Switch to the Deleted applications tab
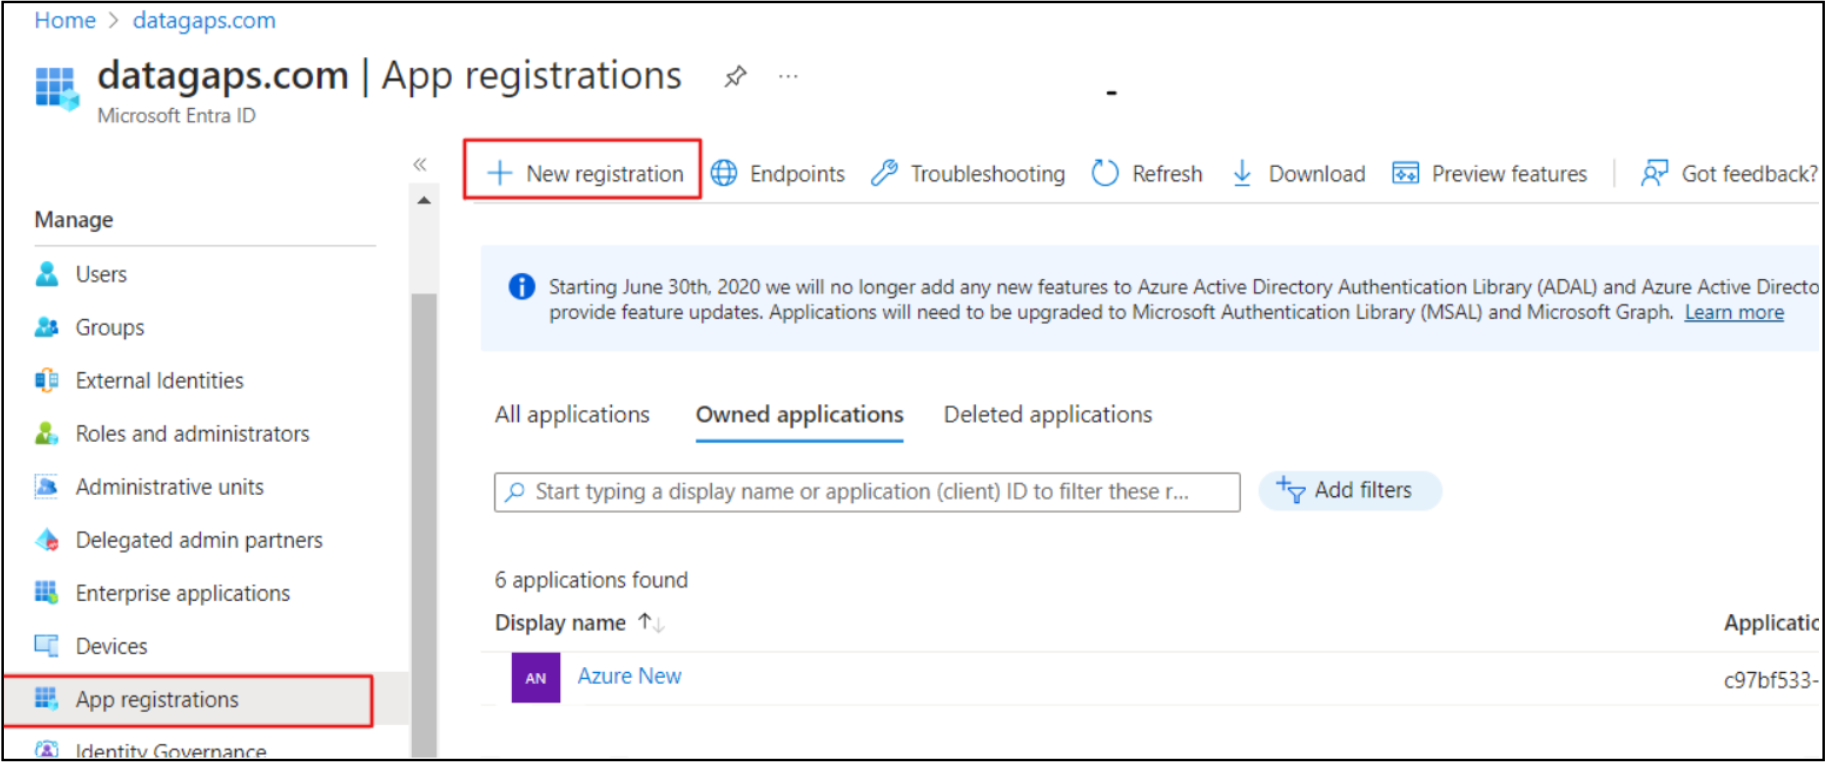The image size is (1825, 762). [1048, 414]
